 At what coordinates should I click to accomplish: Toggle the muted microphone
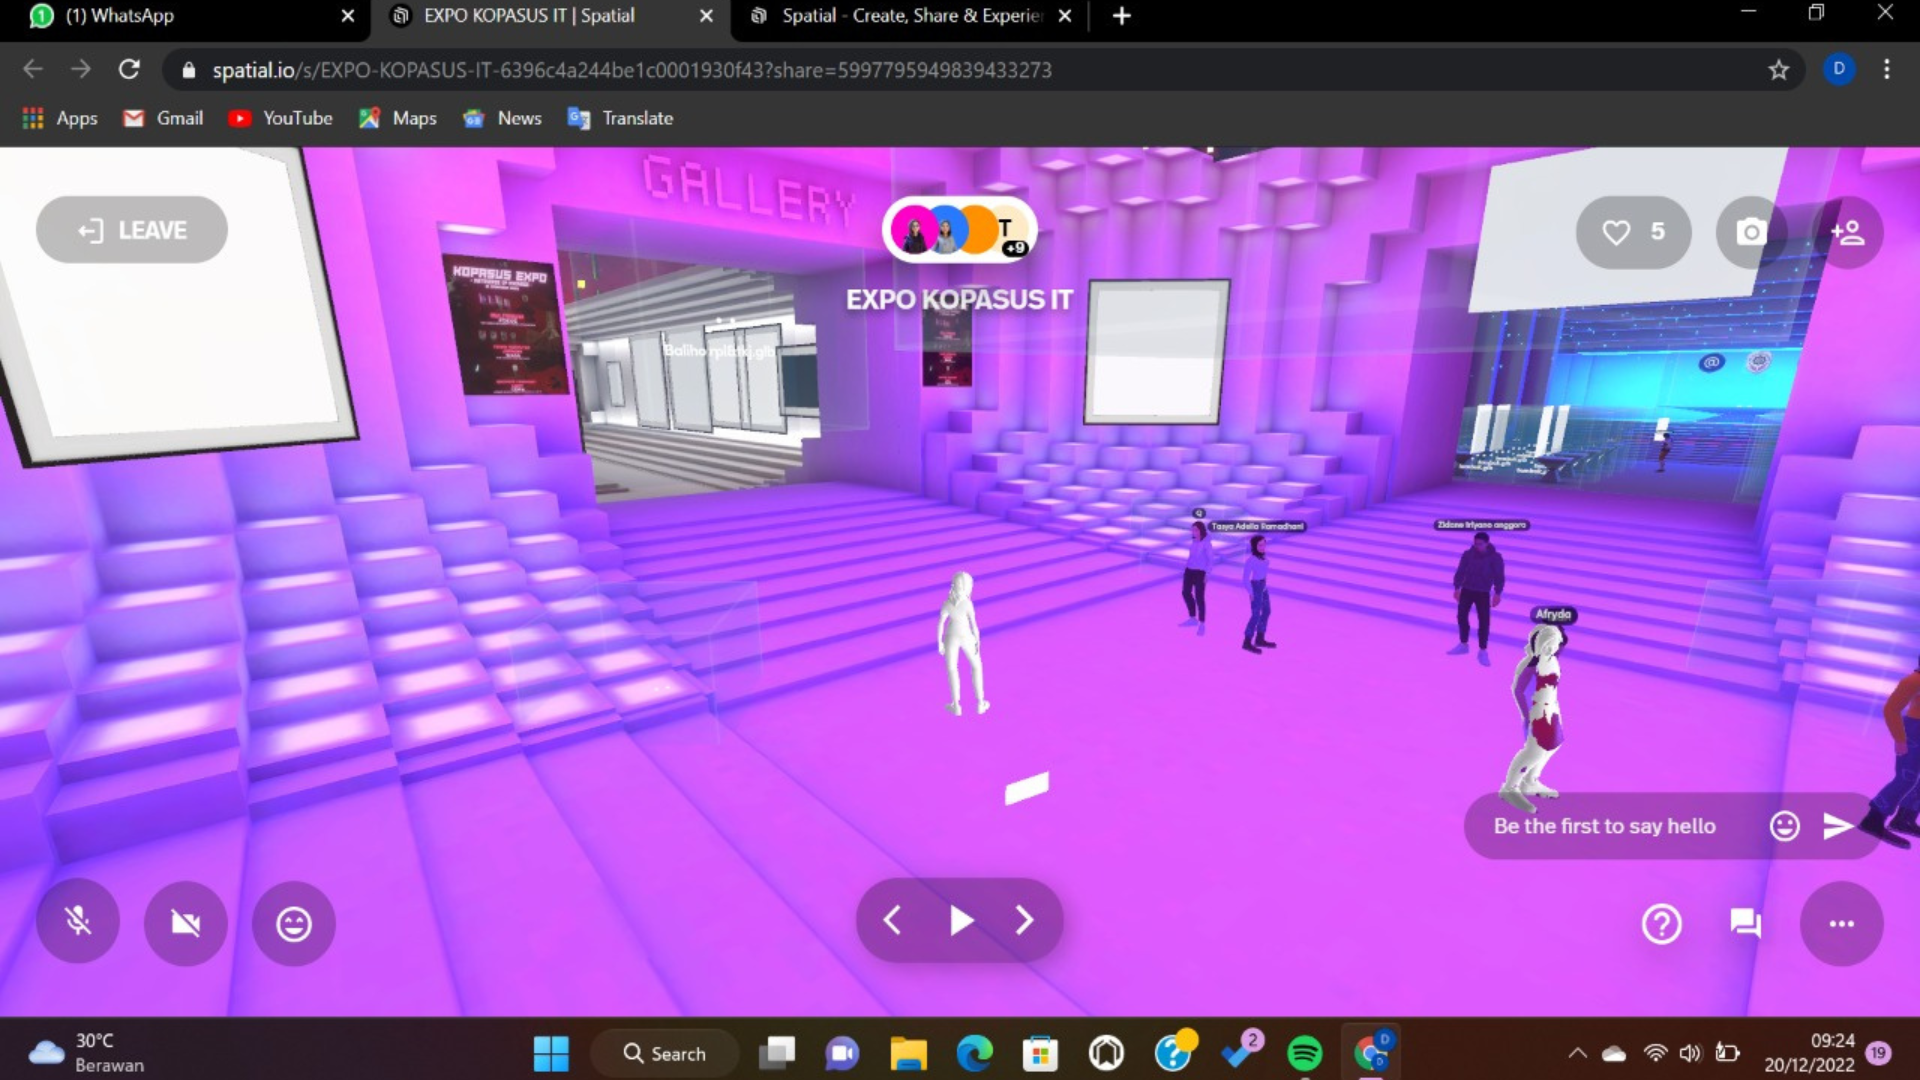(x=78, y=922)
